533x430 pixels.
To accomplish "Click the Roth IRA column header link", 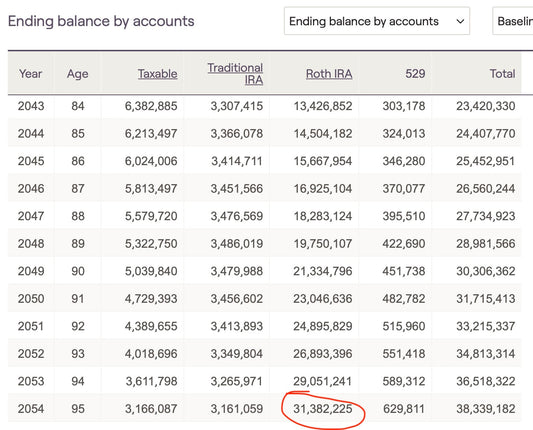I will 329,74.
